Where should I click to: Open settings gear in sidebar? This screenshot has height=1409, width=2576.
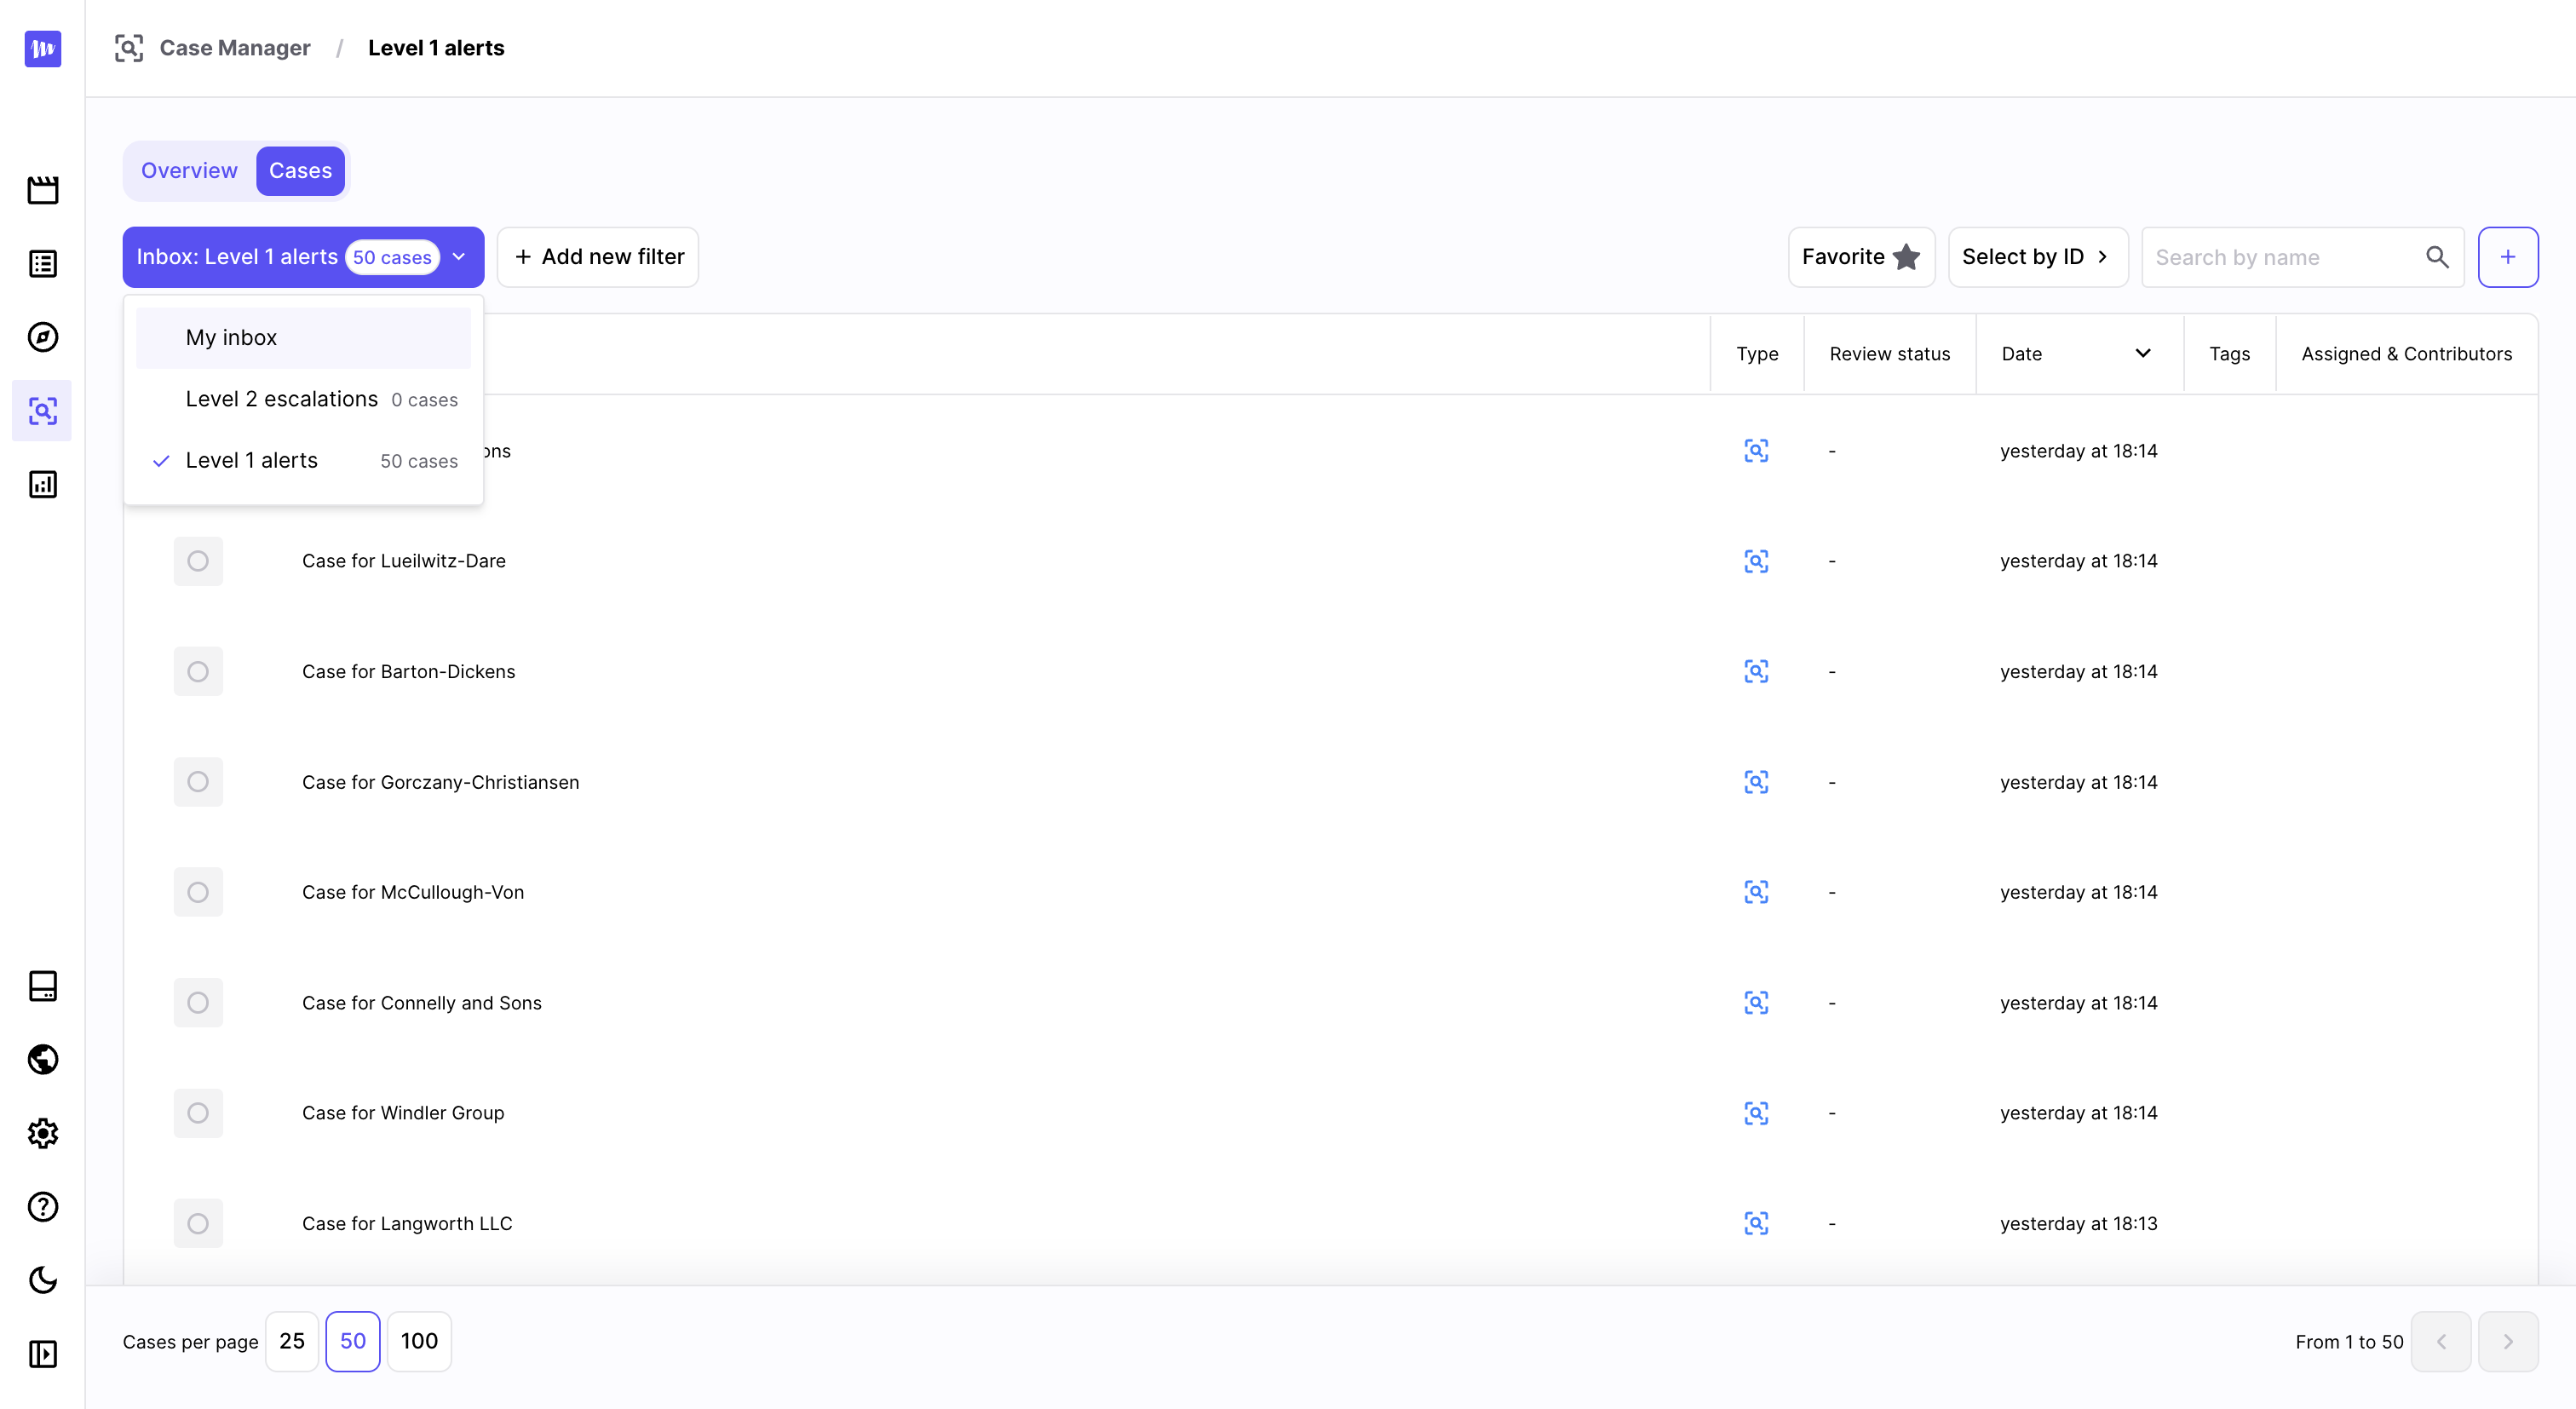pos(42,1133)
